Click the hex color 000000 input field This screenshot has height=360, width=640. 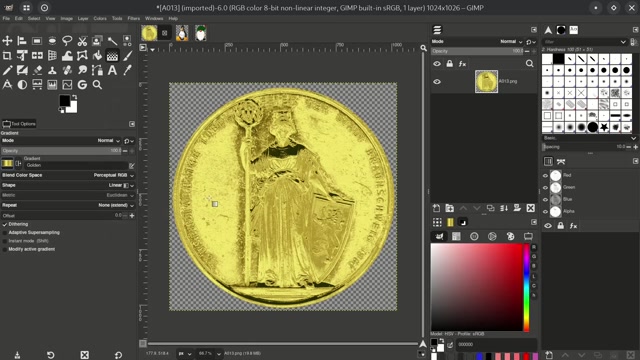tap(495, 344)
